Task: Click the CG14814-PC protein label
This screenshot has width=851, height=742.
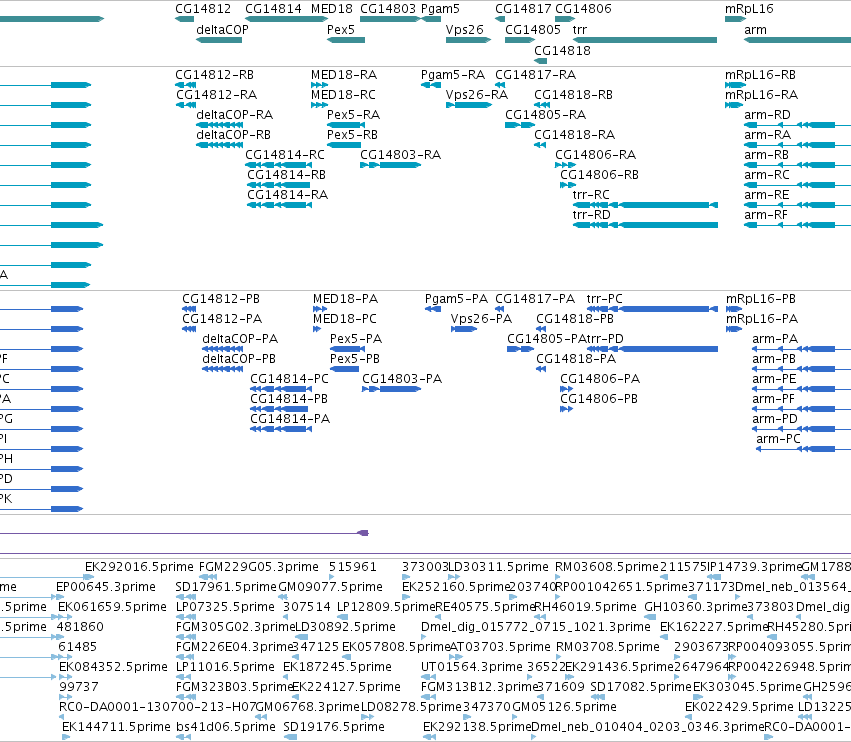Action: tap(289, 378)
